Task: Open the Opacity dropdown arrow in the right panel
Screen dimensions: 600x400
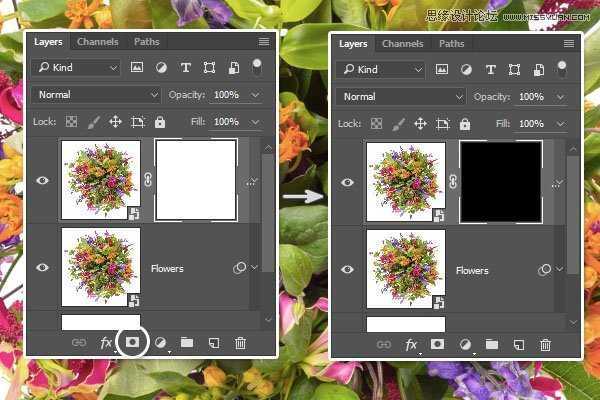Action: click(560, 97)
